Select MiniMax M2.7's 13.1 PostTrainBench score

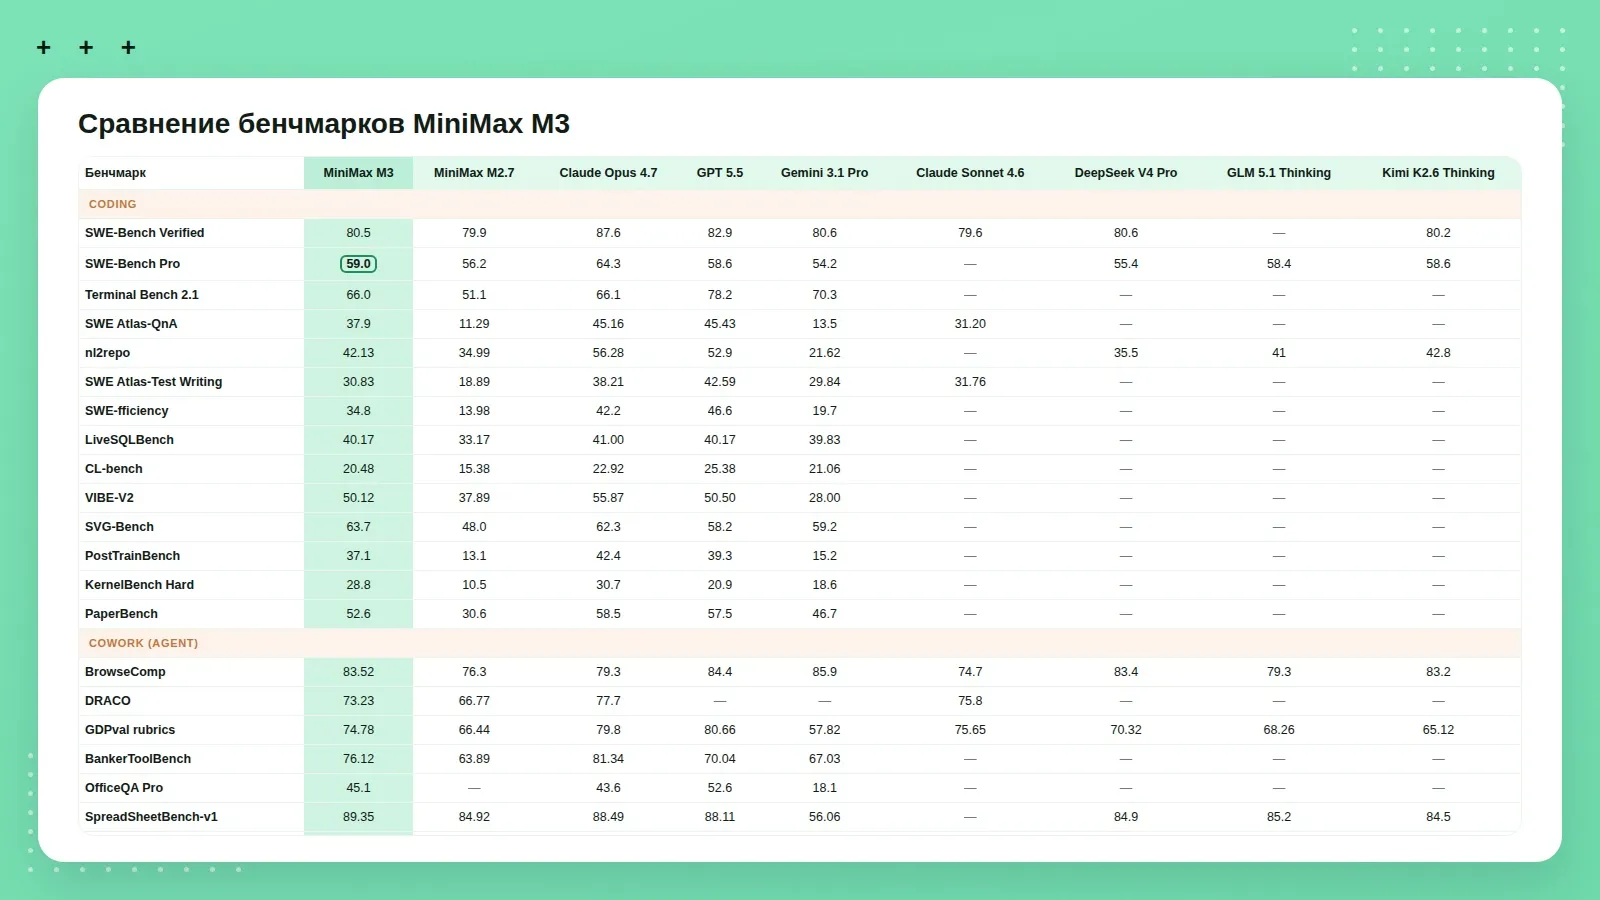click(x=474, y=556)
